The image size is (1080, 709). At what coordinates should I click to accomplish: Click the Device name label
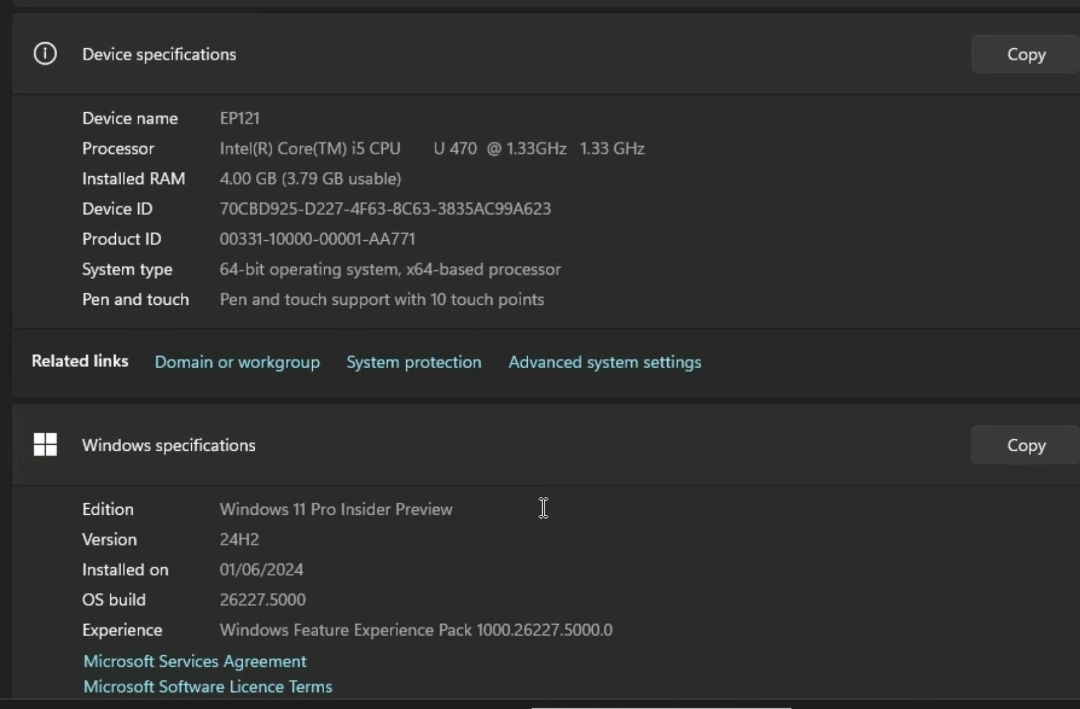click(130, 119)
